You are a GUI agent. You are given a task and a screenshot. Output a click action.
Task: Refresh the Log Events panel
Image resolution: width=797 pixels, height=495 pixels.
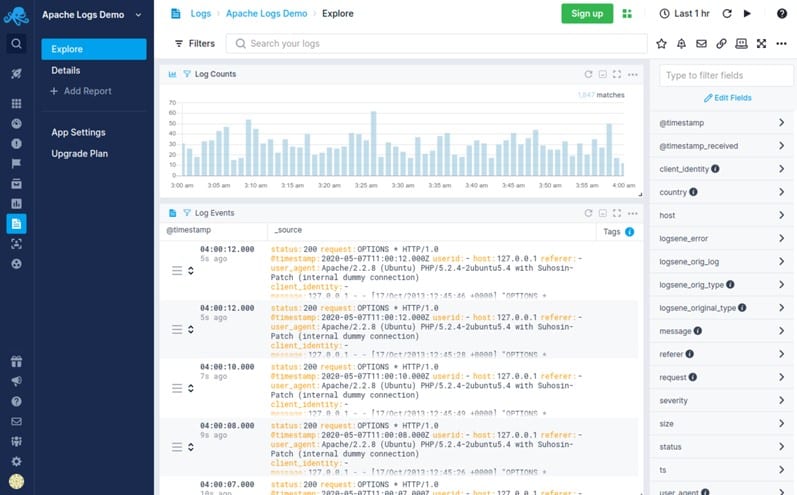point(589,213)
